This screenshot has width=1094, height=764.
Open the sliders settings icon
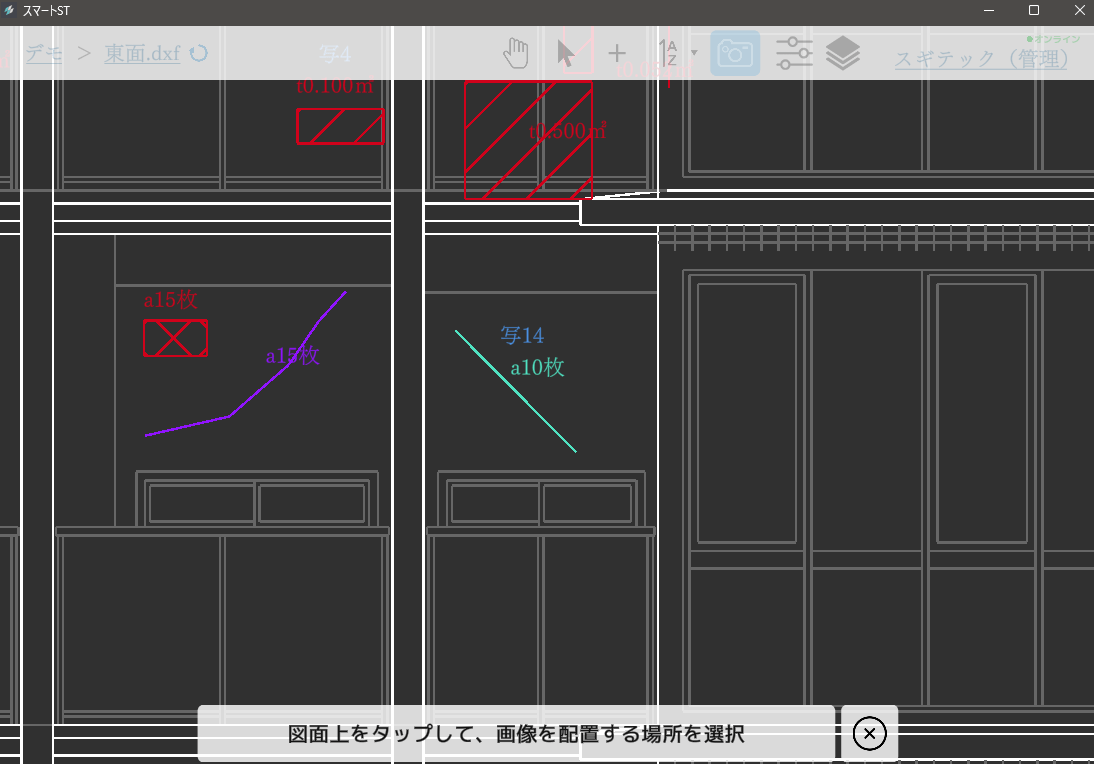click(794, 53)
